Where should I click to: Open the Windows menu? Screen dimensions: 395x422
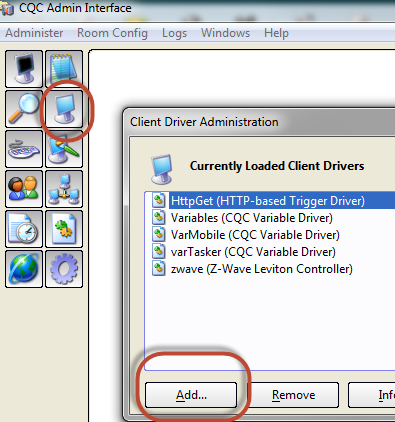225,33
